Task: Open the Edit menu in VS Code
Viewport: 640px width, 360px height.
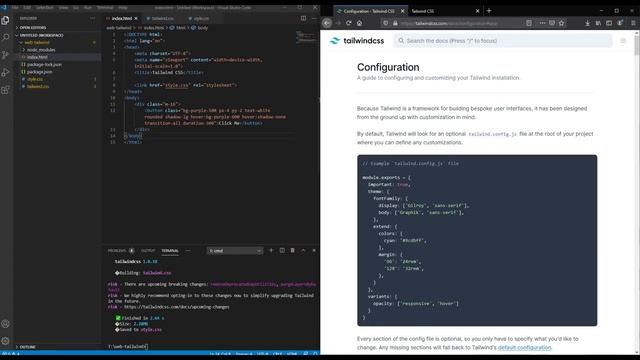Action: pyautogui.click(x=27, y=7)
